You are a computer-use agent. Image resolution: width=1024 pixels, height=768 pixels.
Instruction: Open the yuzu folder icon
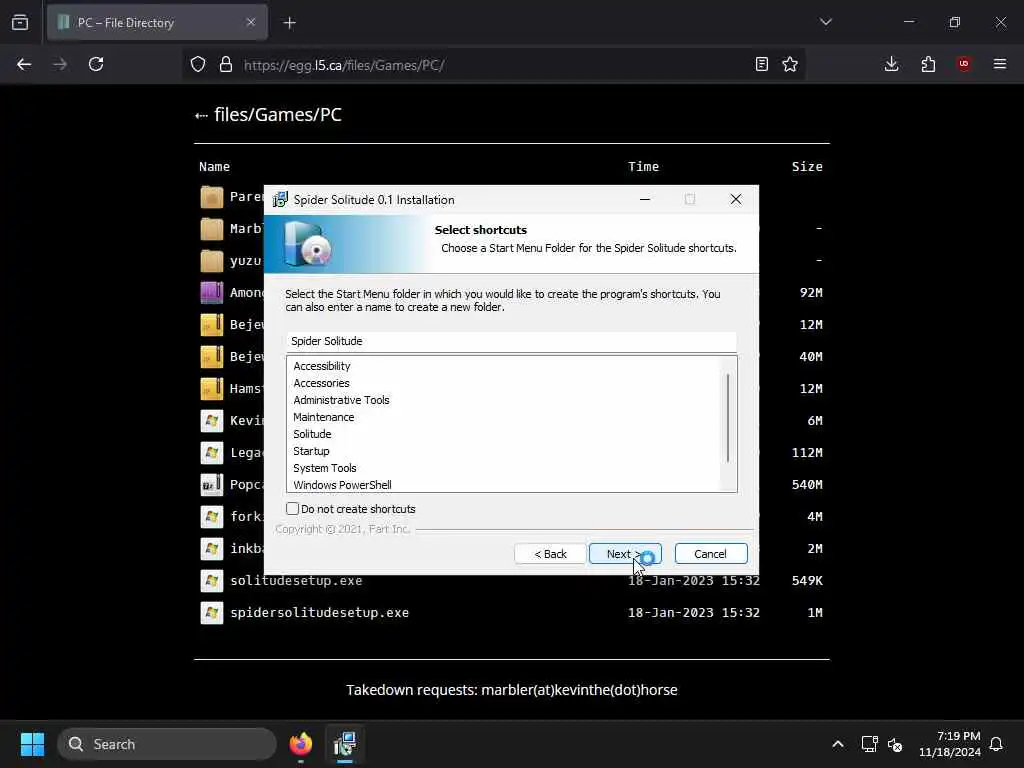coord(212,261)
